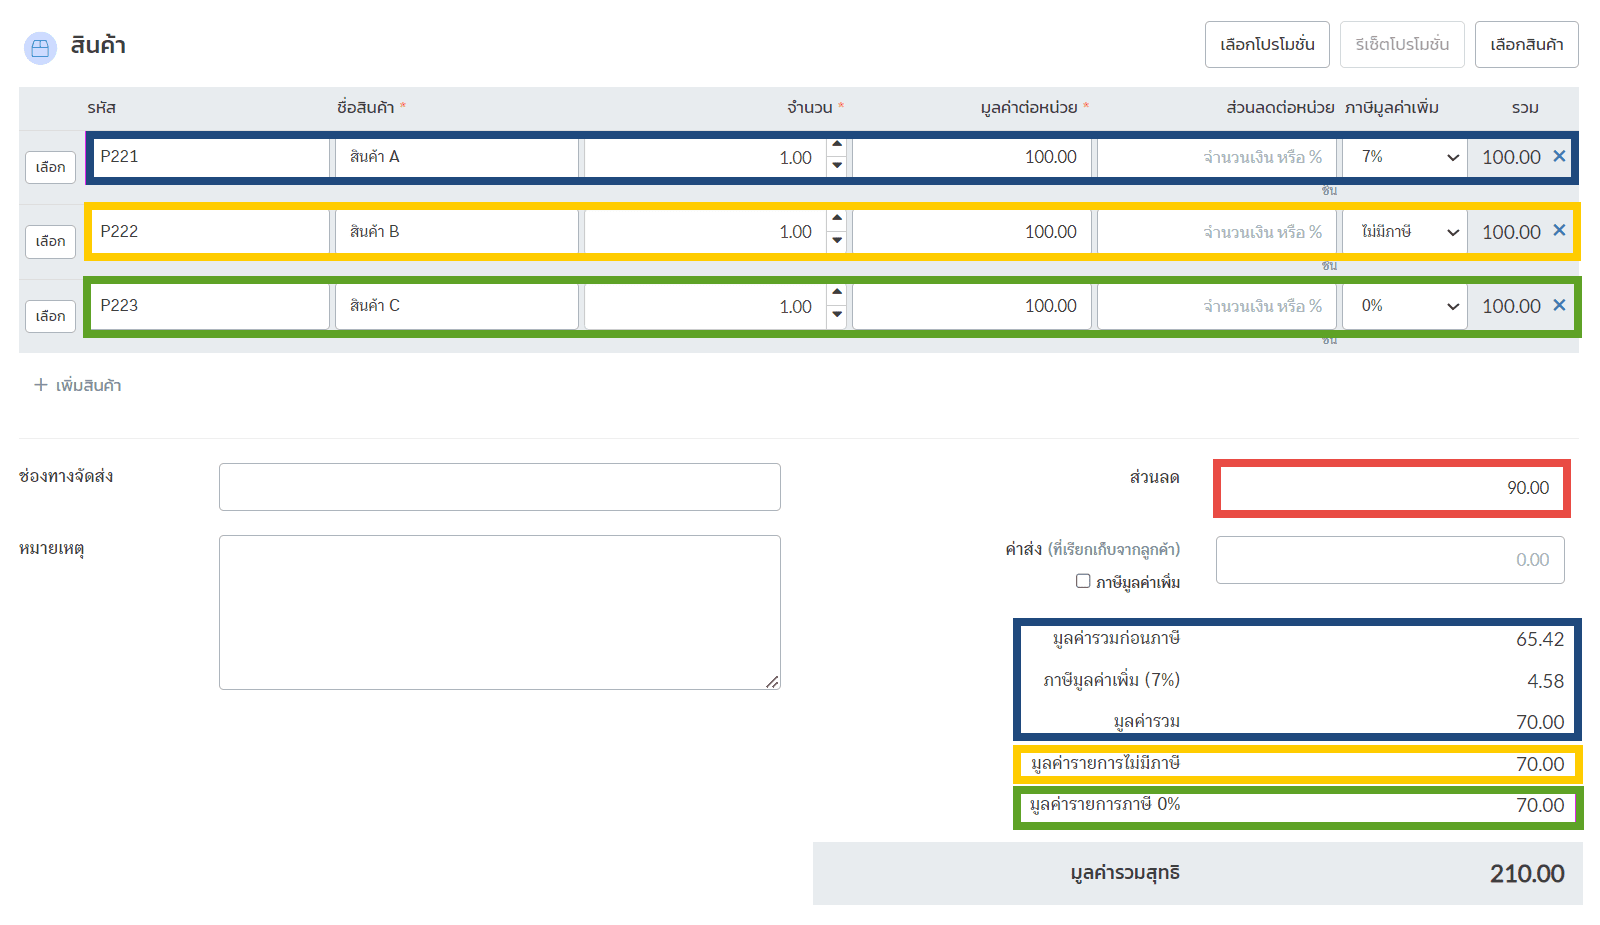This screenshot has height=925, width=1600.
Task: Open the ไม่มีภาษี VAT dropdown for P222
Action: pos(1404,231)
